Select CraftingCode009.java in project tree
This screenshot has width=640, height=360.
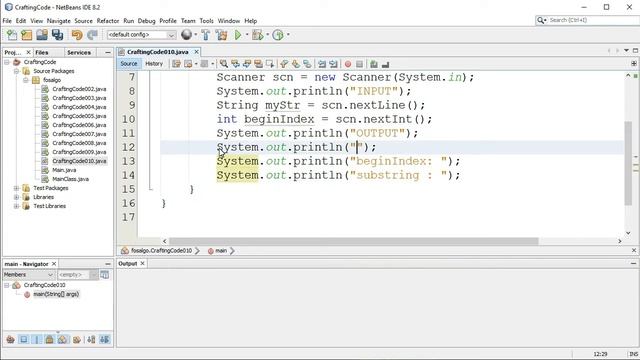point(79,152)
